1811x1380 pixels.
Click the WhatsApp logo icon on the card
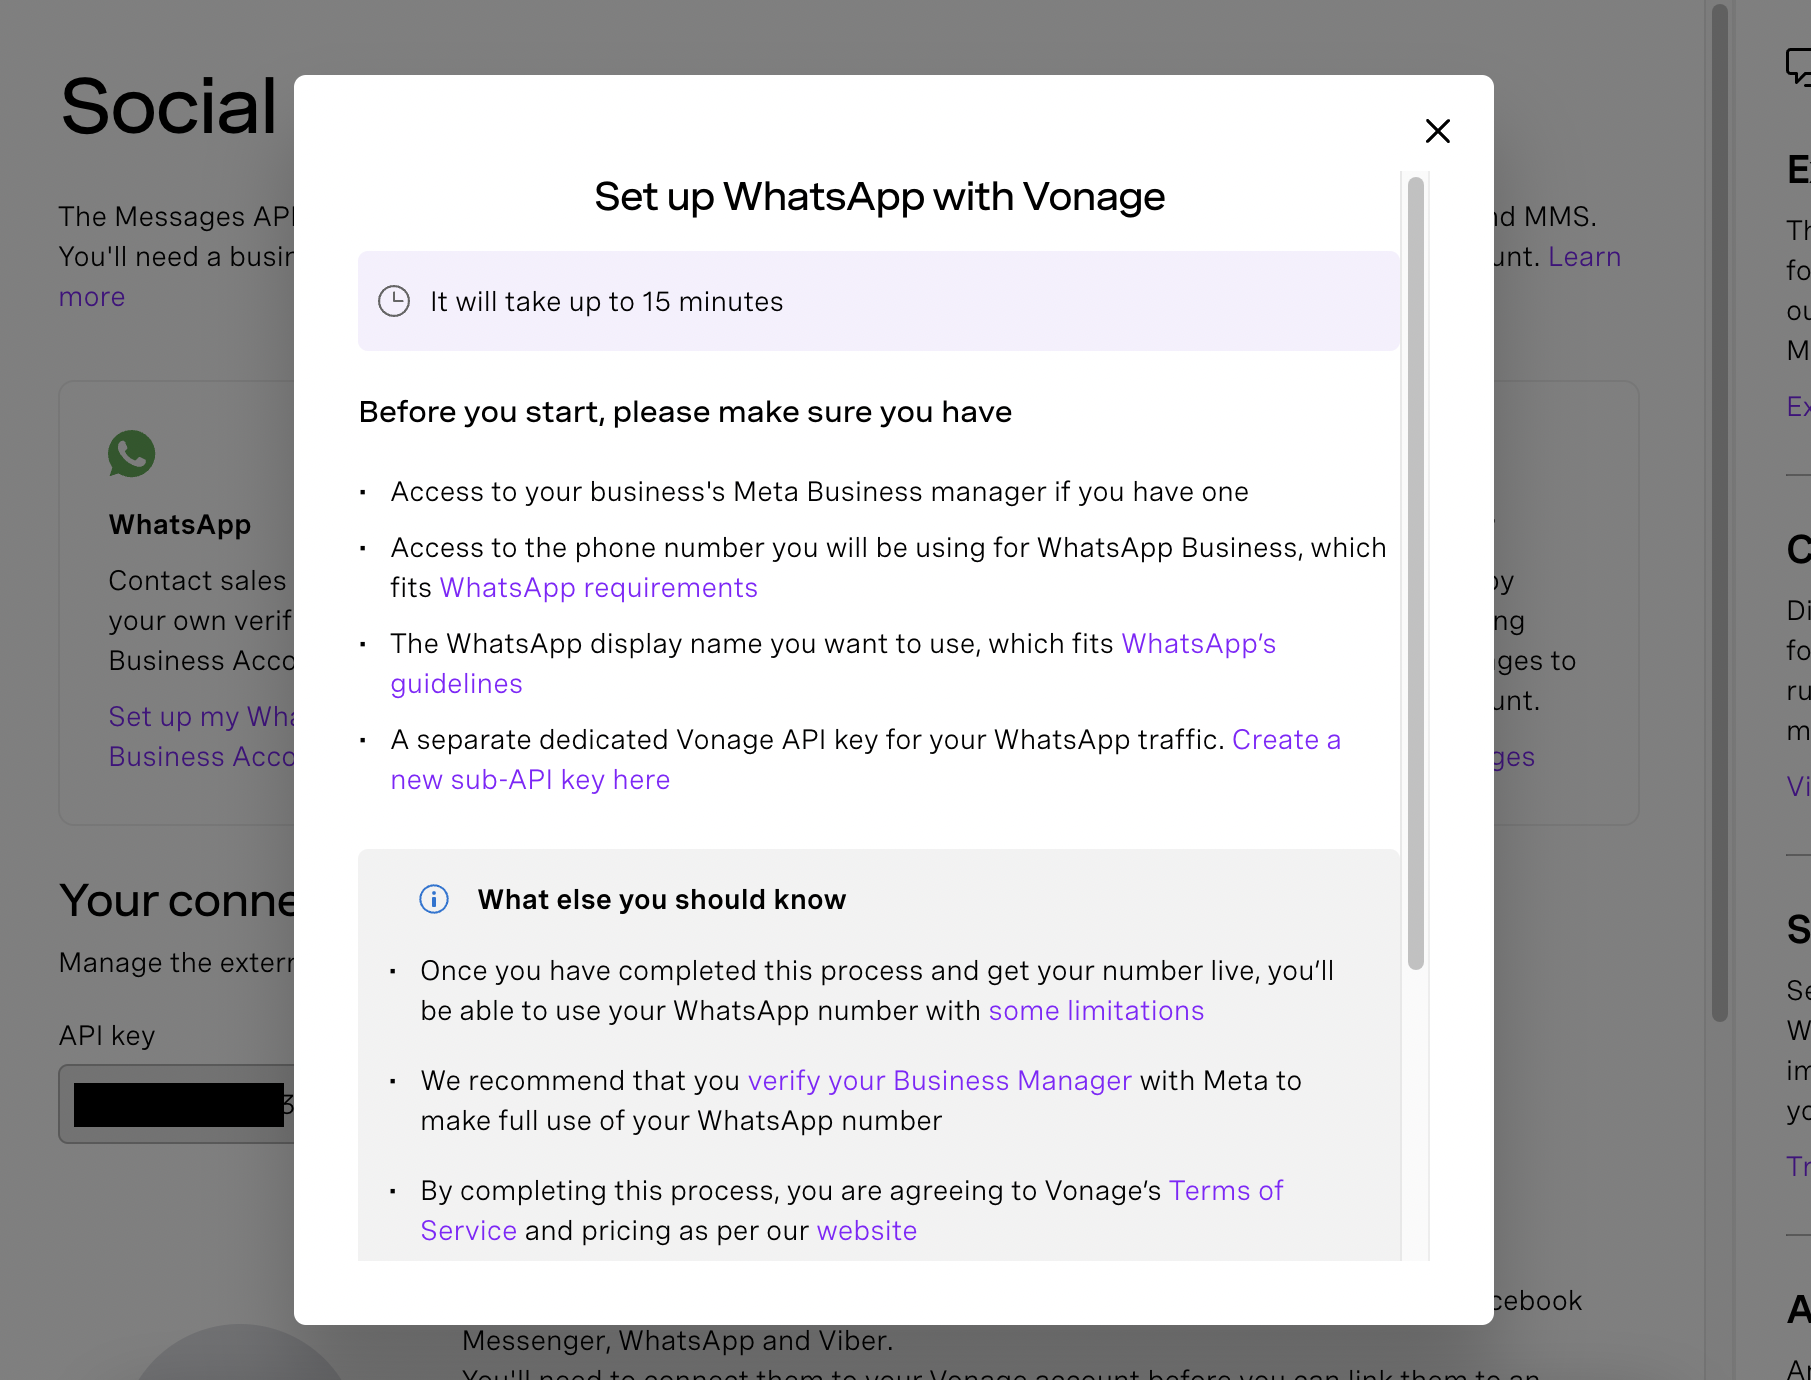pyautogui.click(x=132, y=454)
